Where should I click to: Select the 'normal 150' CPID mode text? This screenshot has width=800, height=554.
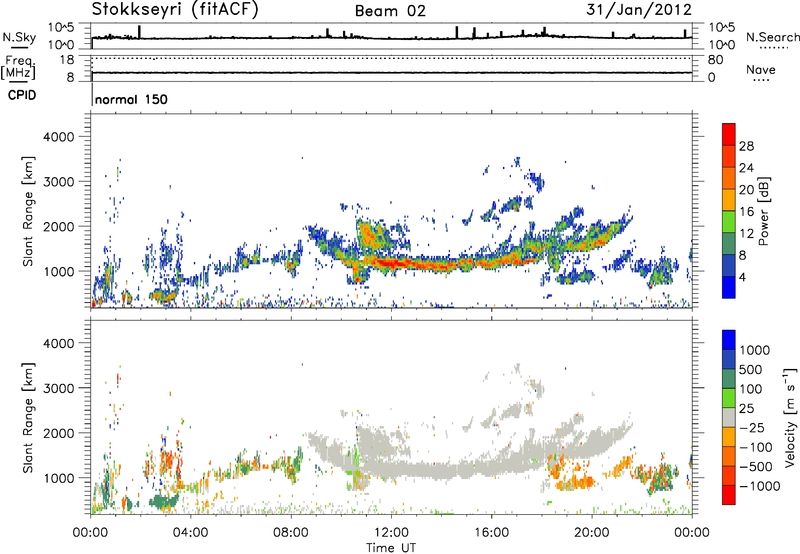(131, 99)
